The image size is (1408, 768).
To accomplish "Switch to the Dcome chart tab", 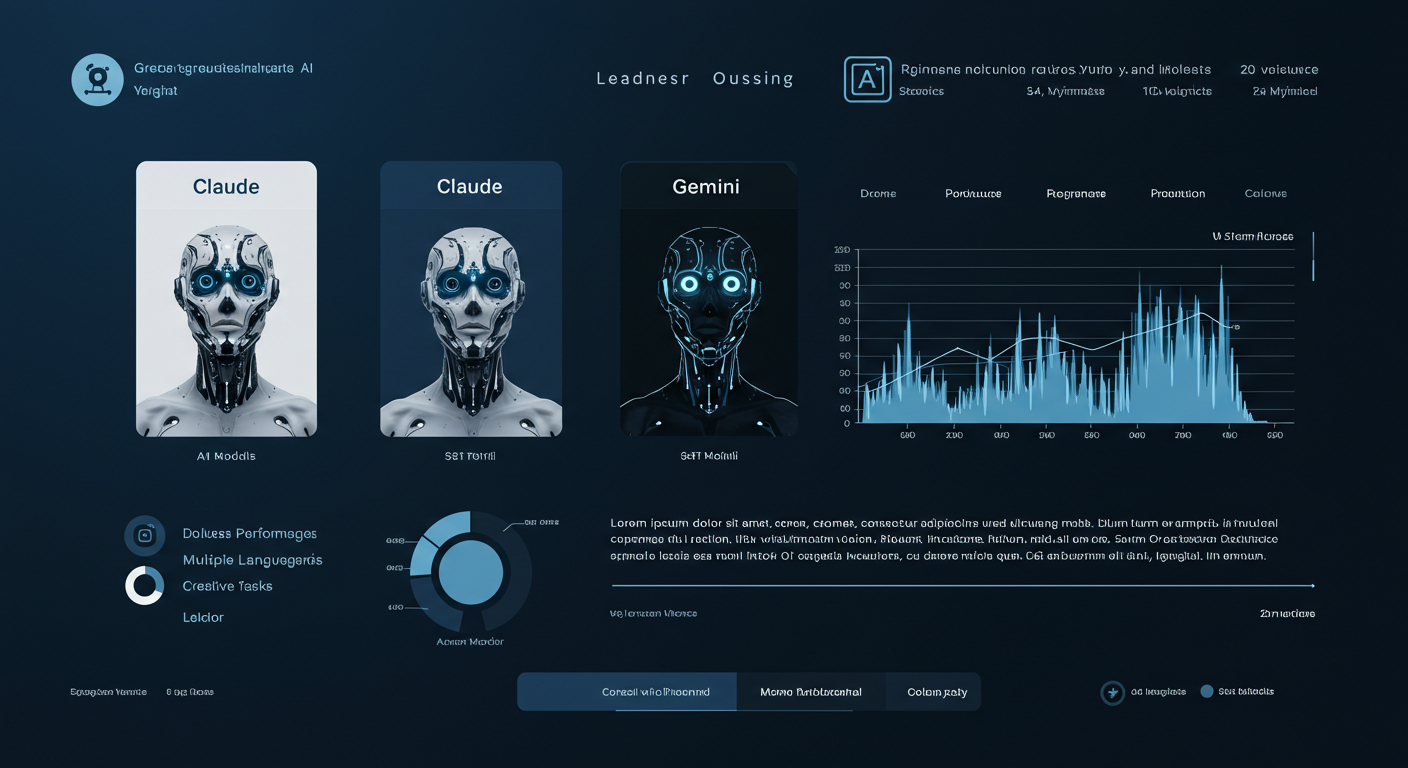I will pyautogui.click(x=878, y=194).
